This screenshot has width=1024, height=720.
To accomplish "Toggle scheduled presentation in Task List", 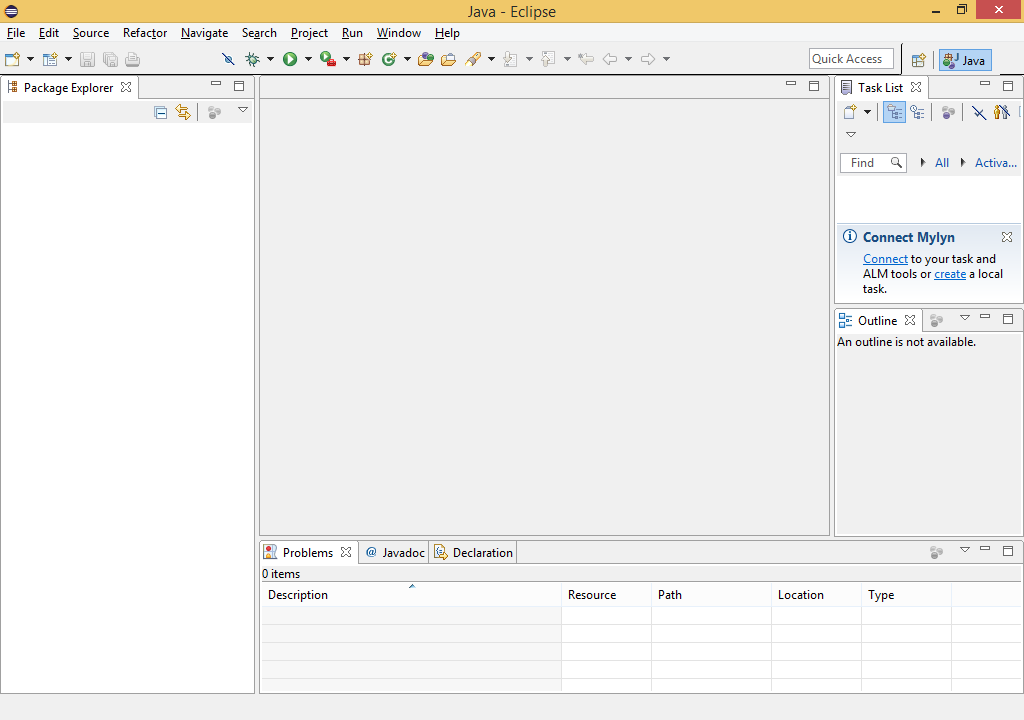I will tap(918, 112).
